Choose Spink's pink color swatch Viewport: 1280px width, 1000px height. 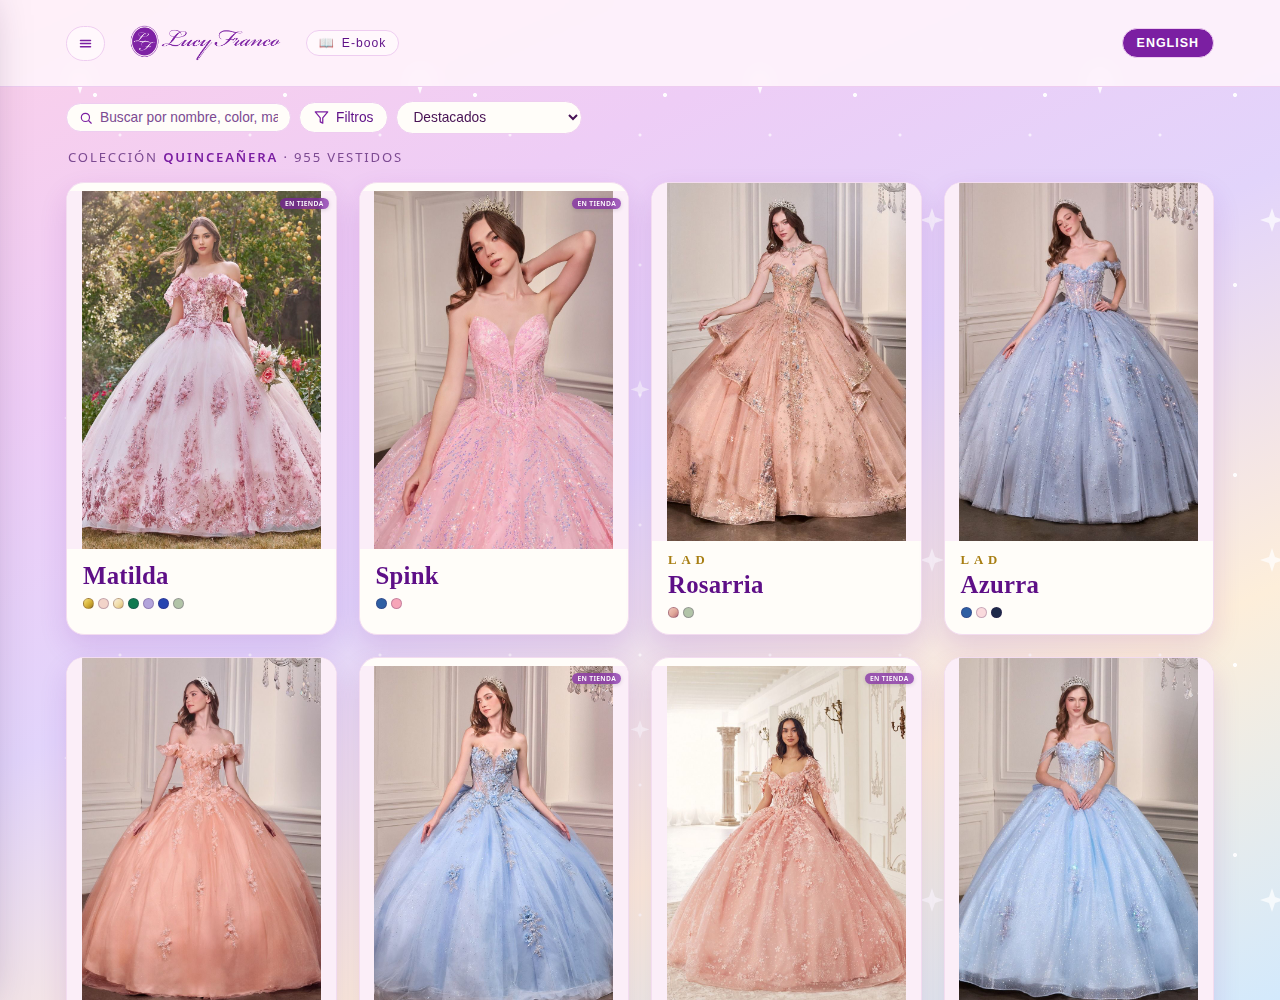point(396,604)
